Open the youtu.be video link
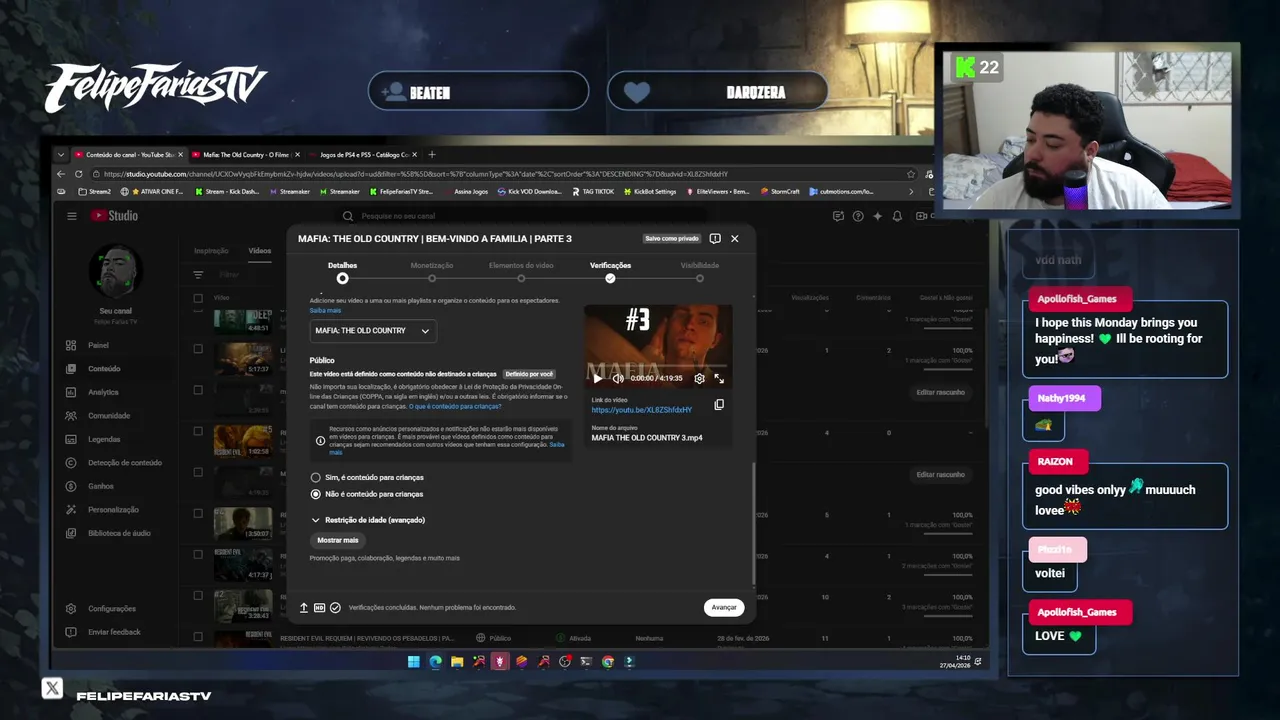Image resolution: width=1280 pixels, height=720 pixels. click(641, 410)
